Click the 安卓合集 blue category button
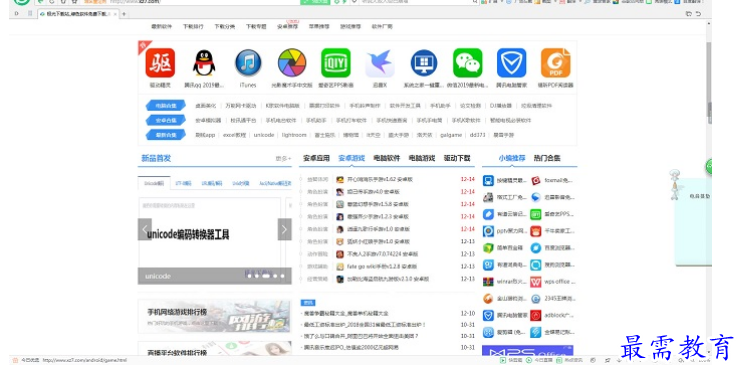This screenshot has width=742, height=379. coord(166,120)
